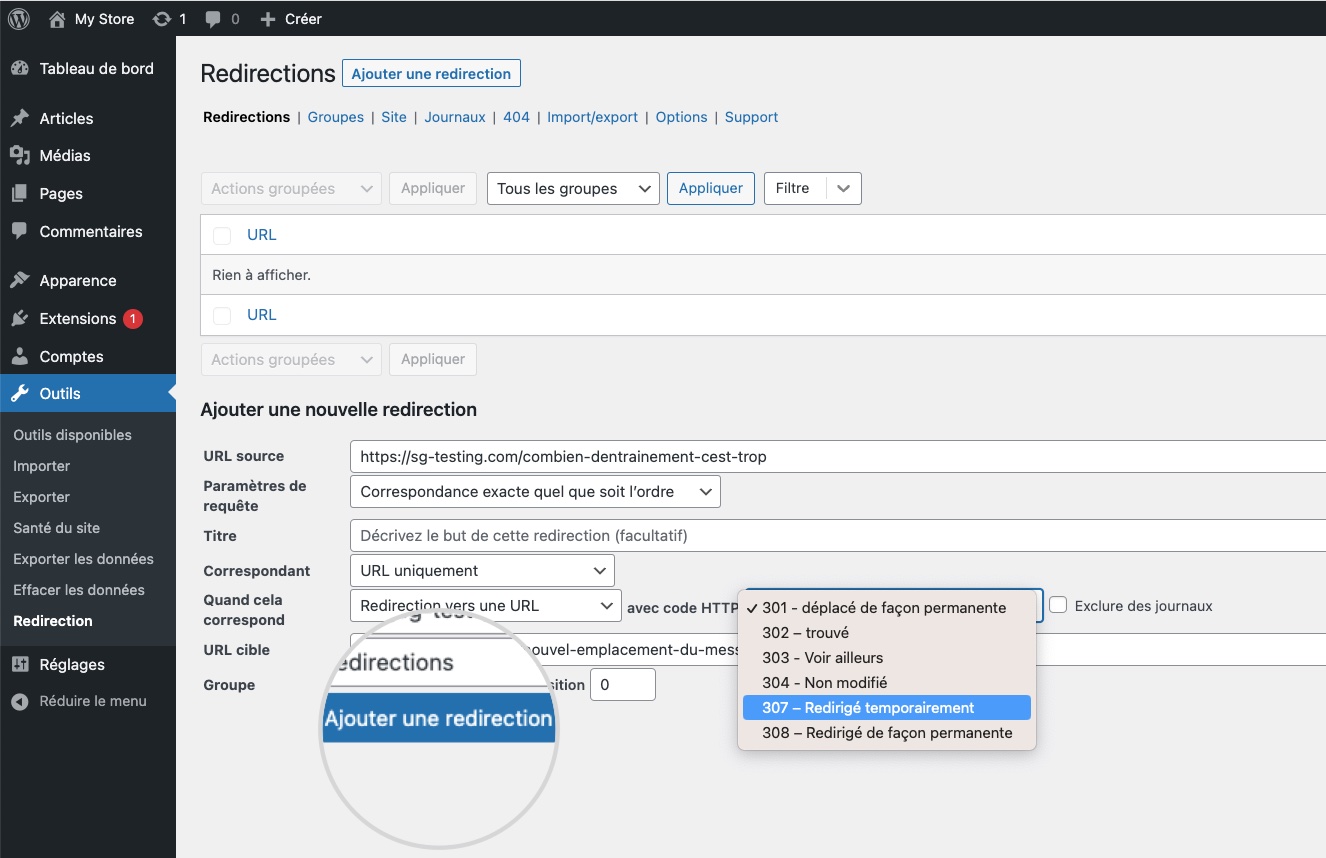Screen dimensions: 1326x858
Task: Click the Apparence brush icon
Action: tap(19, 281)
